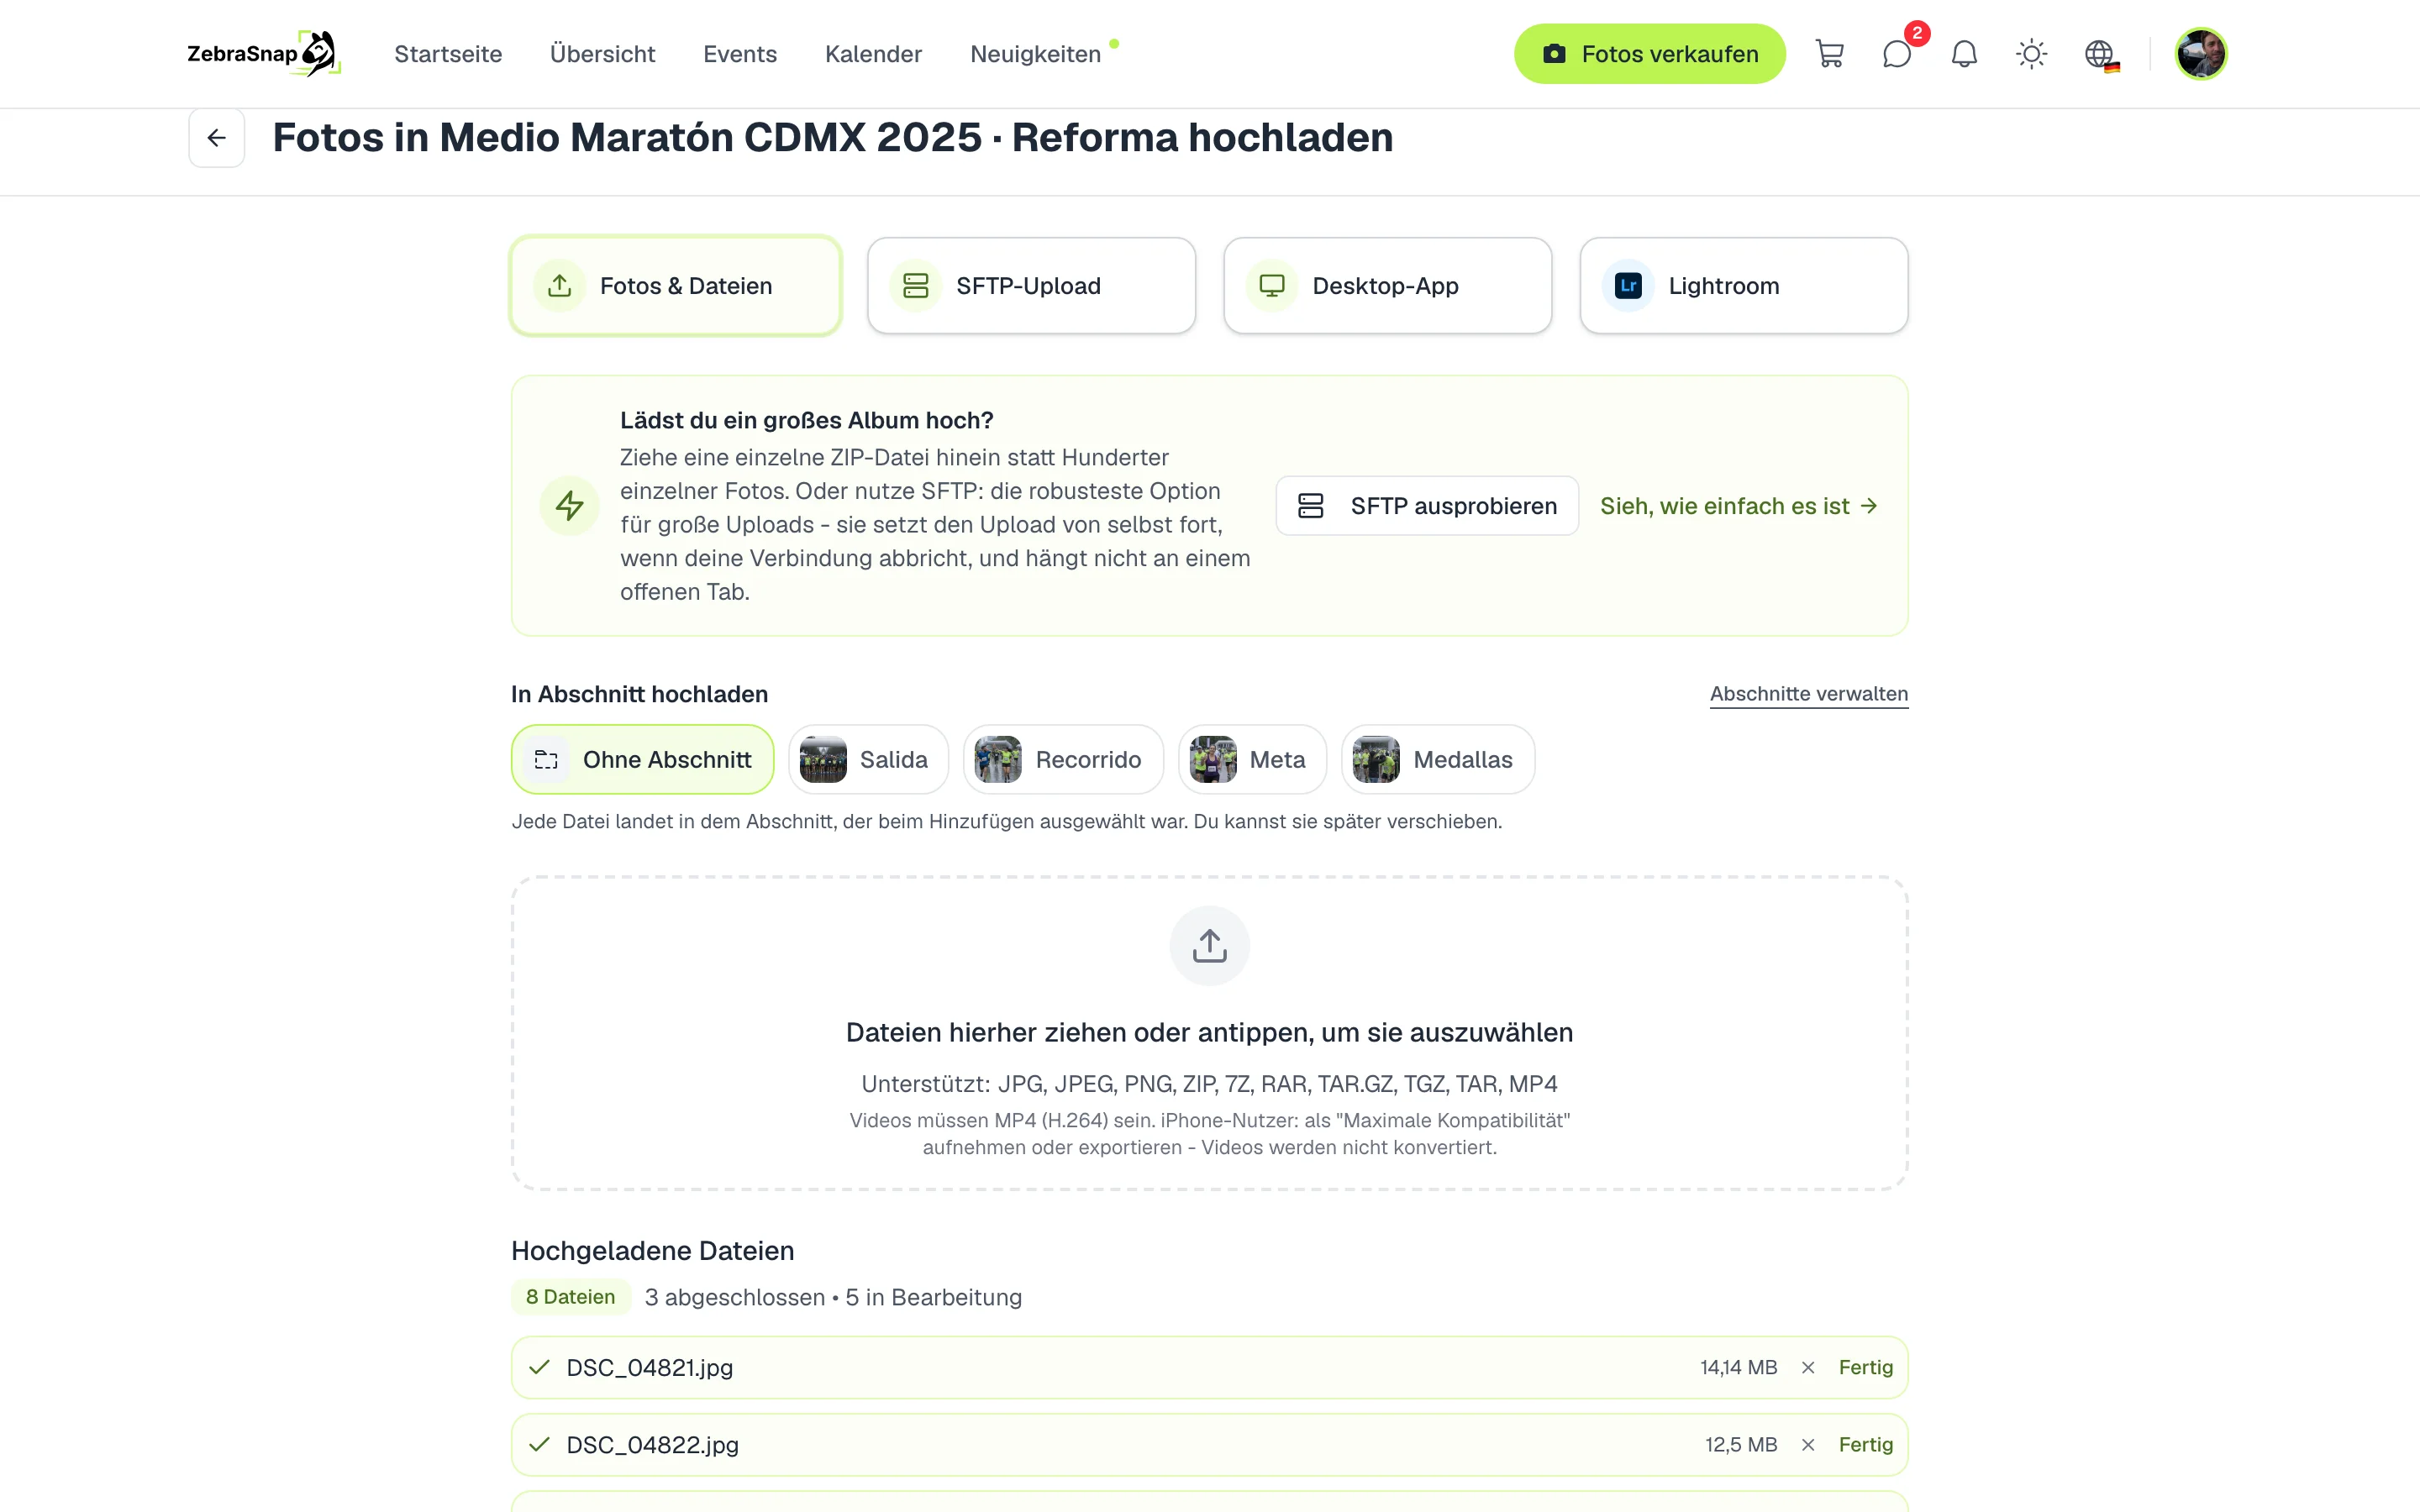Select the Ohne Abschnitt section chip

pos(643,759)
